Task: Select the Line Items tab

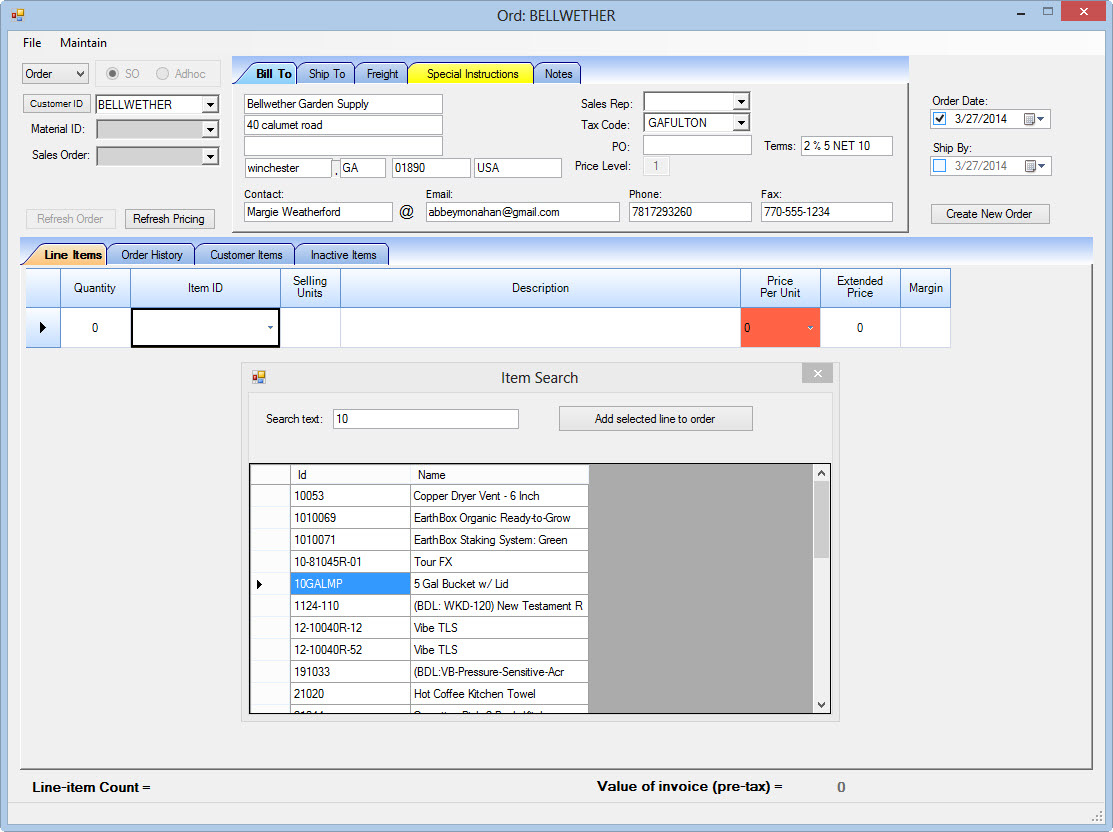Action: [72, 255]
